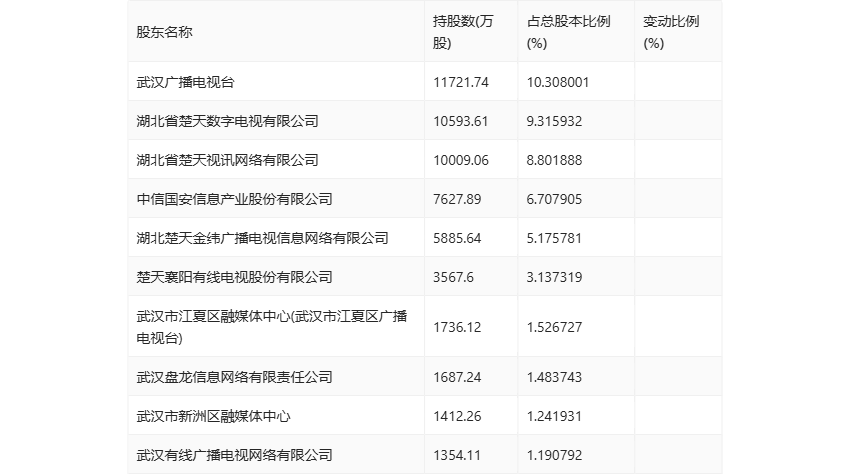Select the shareholder name 楚天襄阳有线电视股份有限公司
The width and height of the screenshot is (850, 474).
coord(234,277)
